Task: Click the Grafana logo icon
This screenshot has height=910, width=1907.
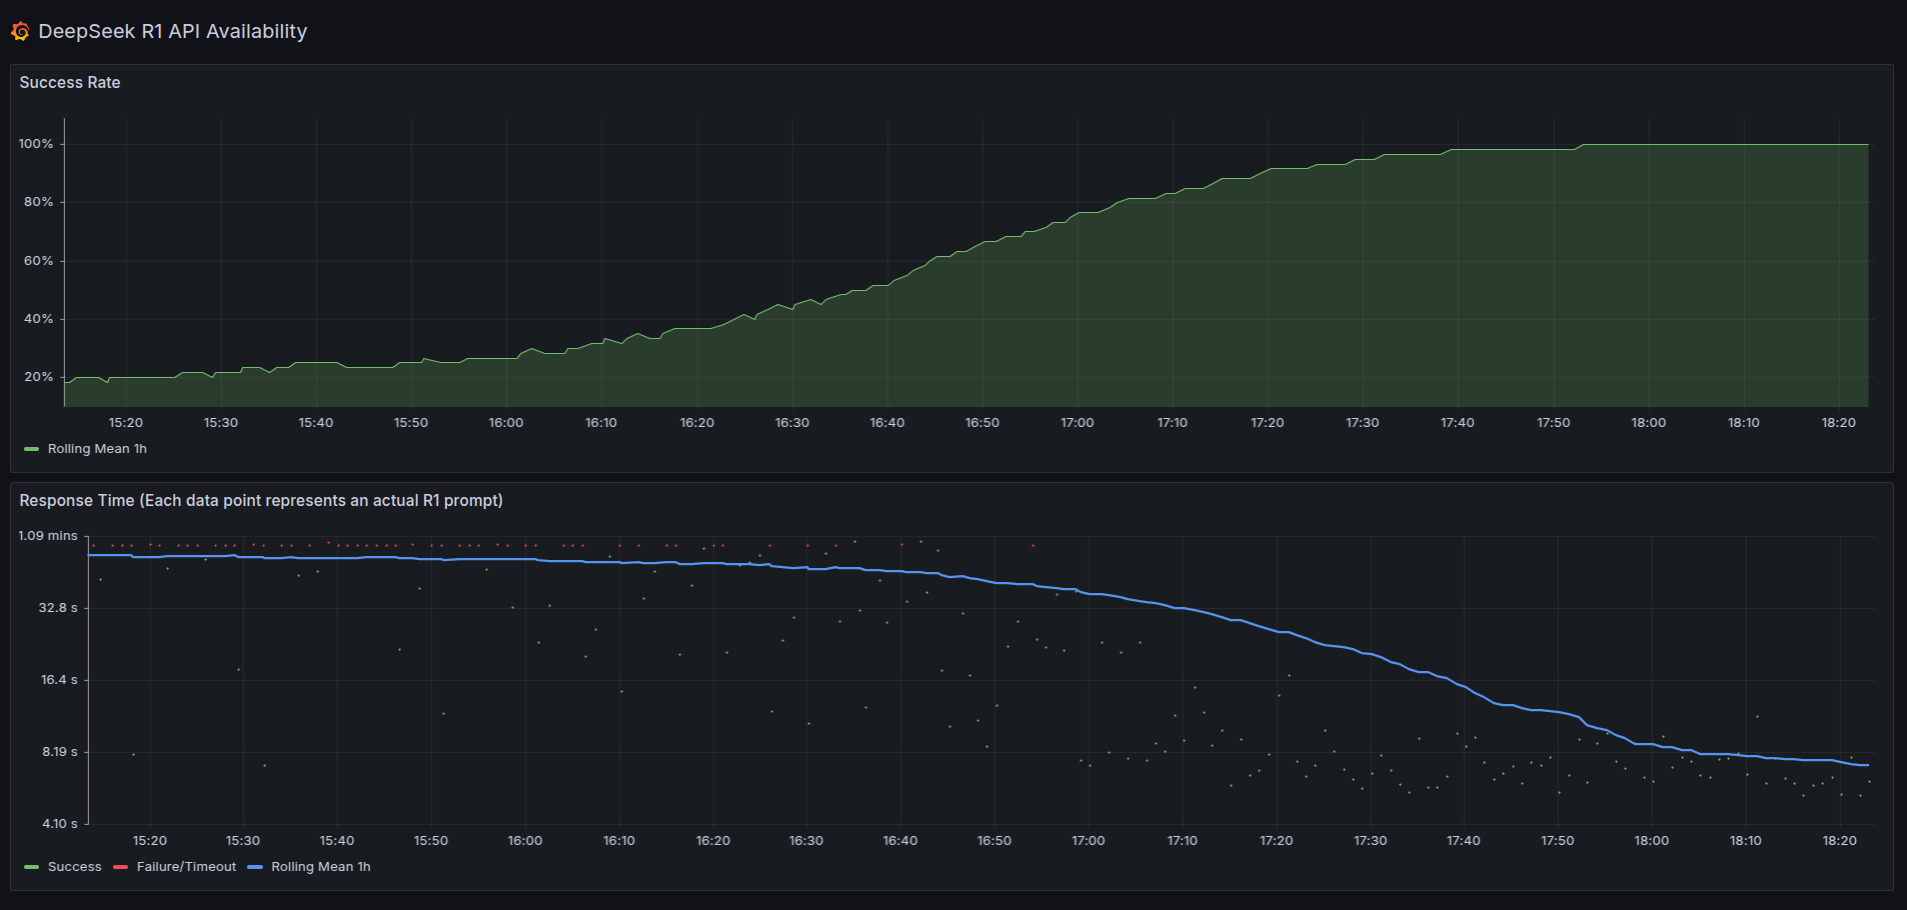Action: point(20,32)
